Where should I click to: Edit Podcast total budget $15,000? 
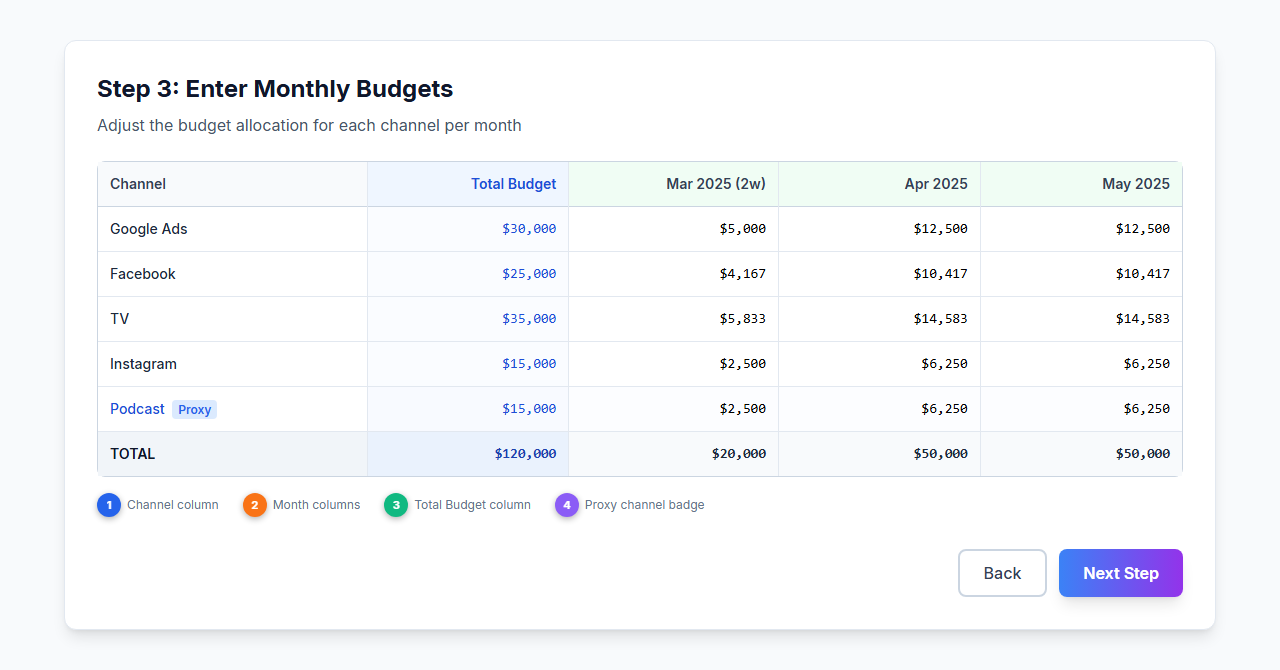click(468, 409)
